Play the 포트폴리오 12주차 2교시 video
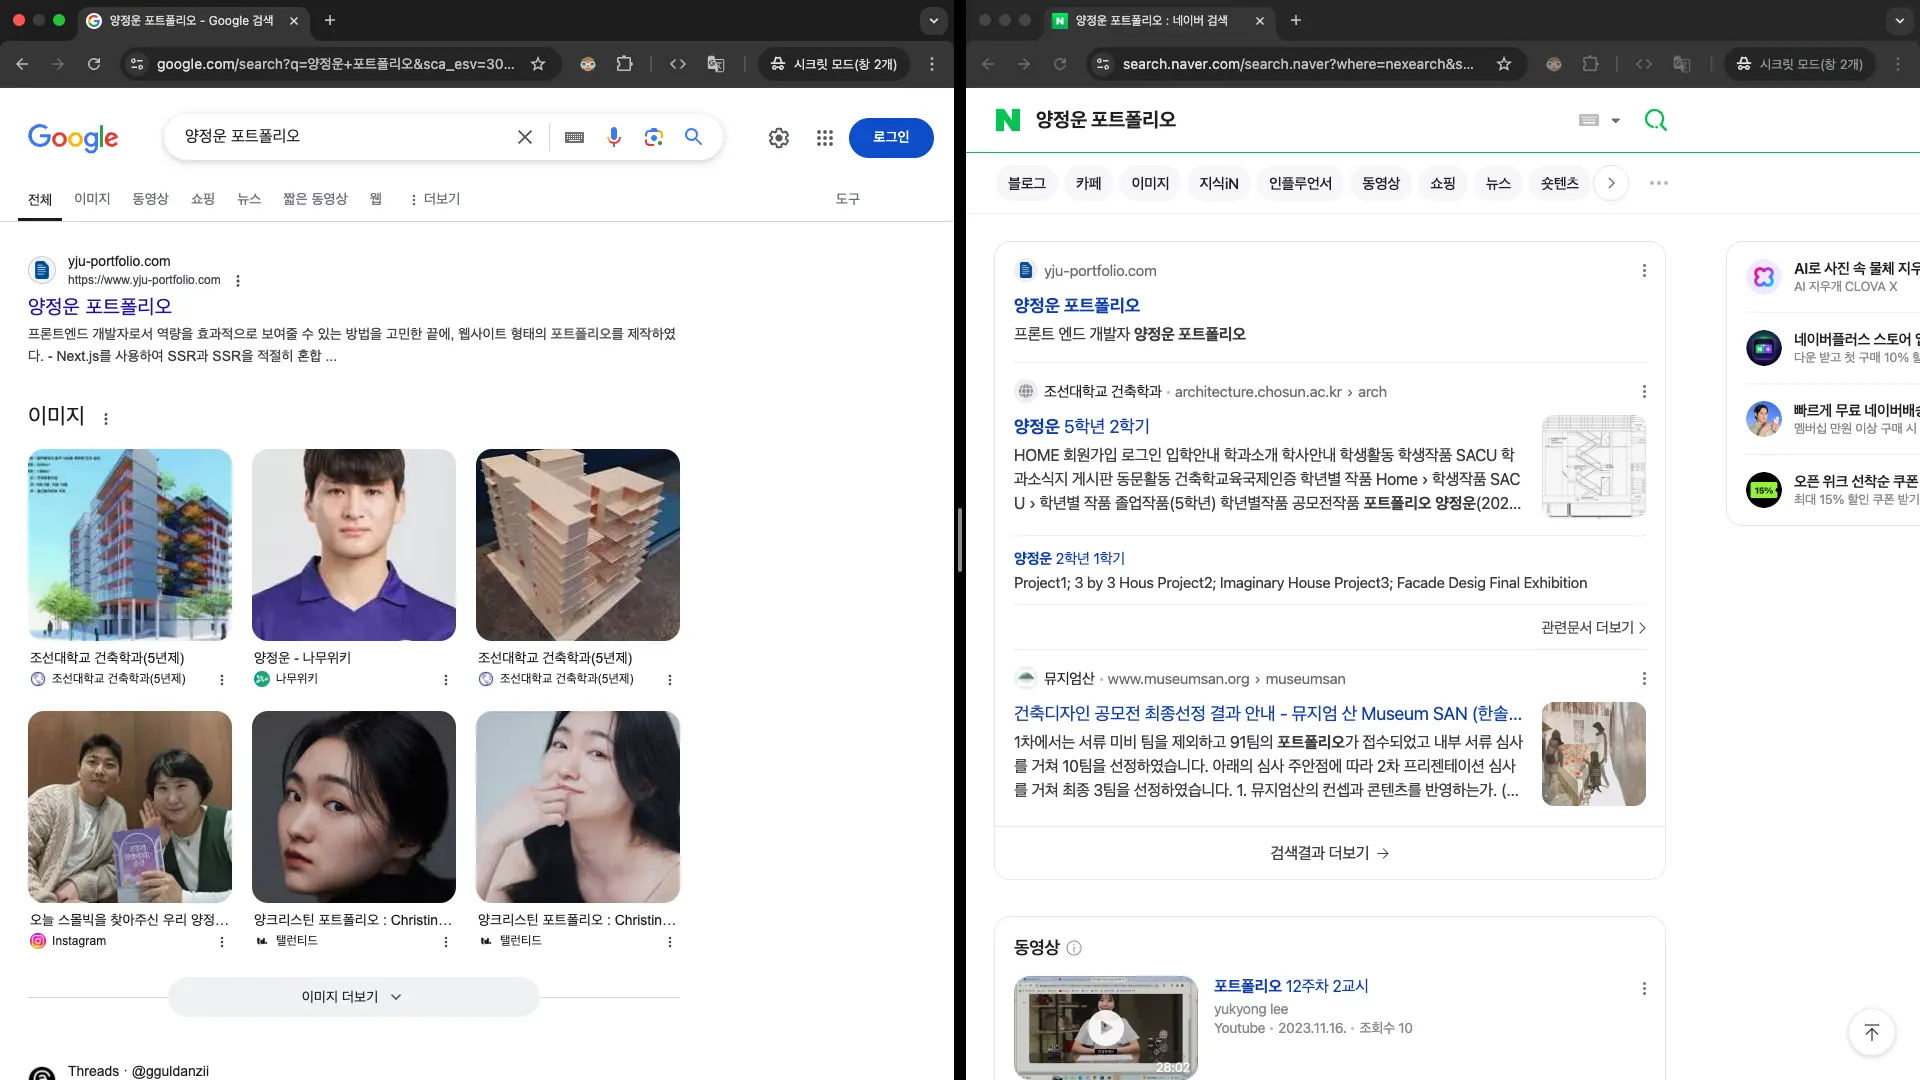This screenshot has width=1920, height=1080. click(x=1105, y=1026)
